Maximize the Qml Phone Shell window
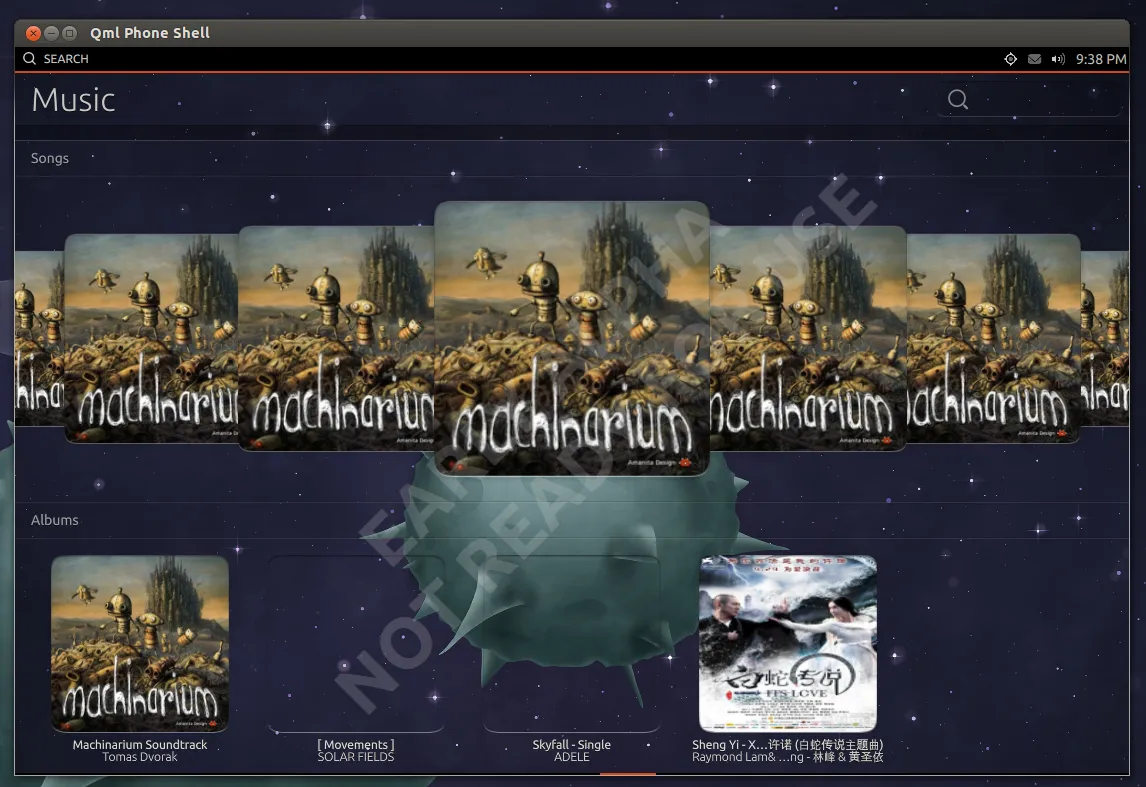 click(x=69, y=33)
